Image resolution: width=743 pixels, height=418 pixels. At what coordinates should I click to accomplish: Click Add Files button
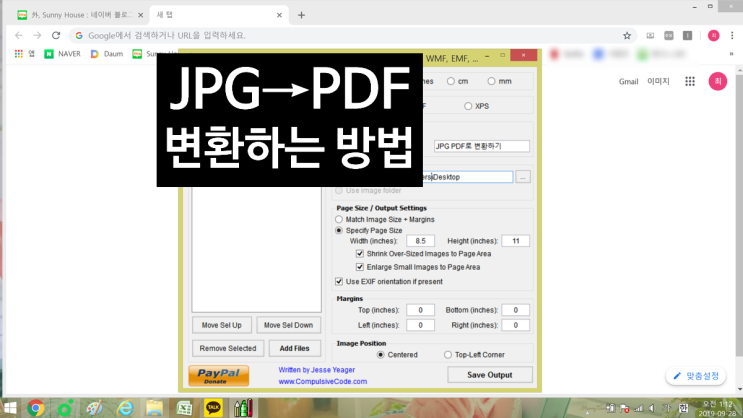[294, 348]
